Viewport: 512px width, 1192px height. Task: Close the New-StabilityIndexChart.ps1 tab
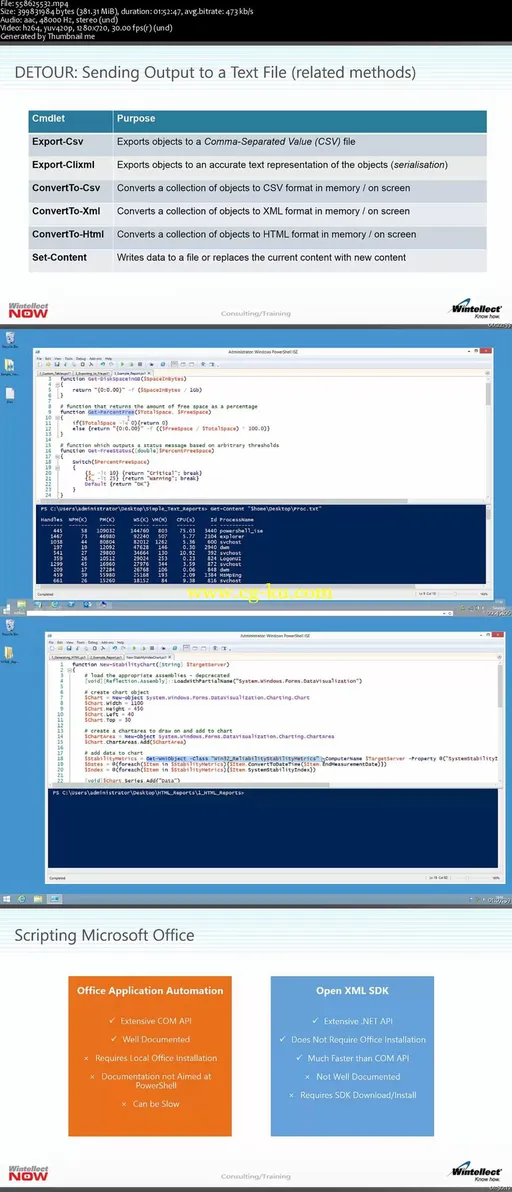(x=170, y=658)
